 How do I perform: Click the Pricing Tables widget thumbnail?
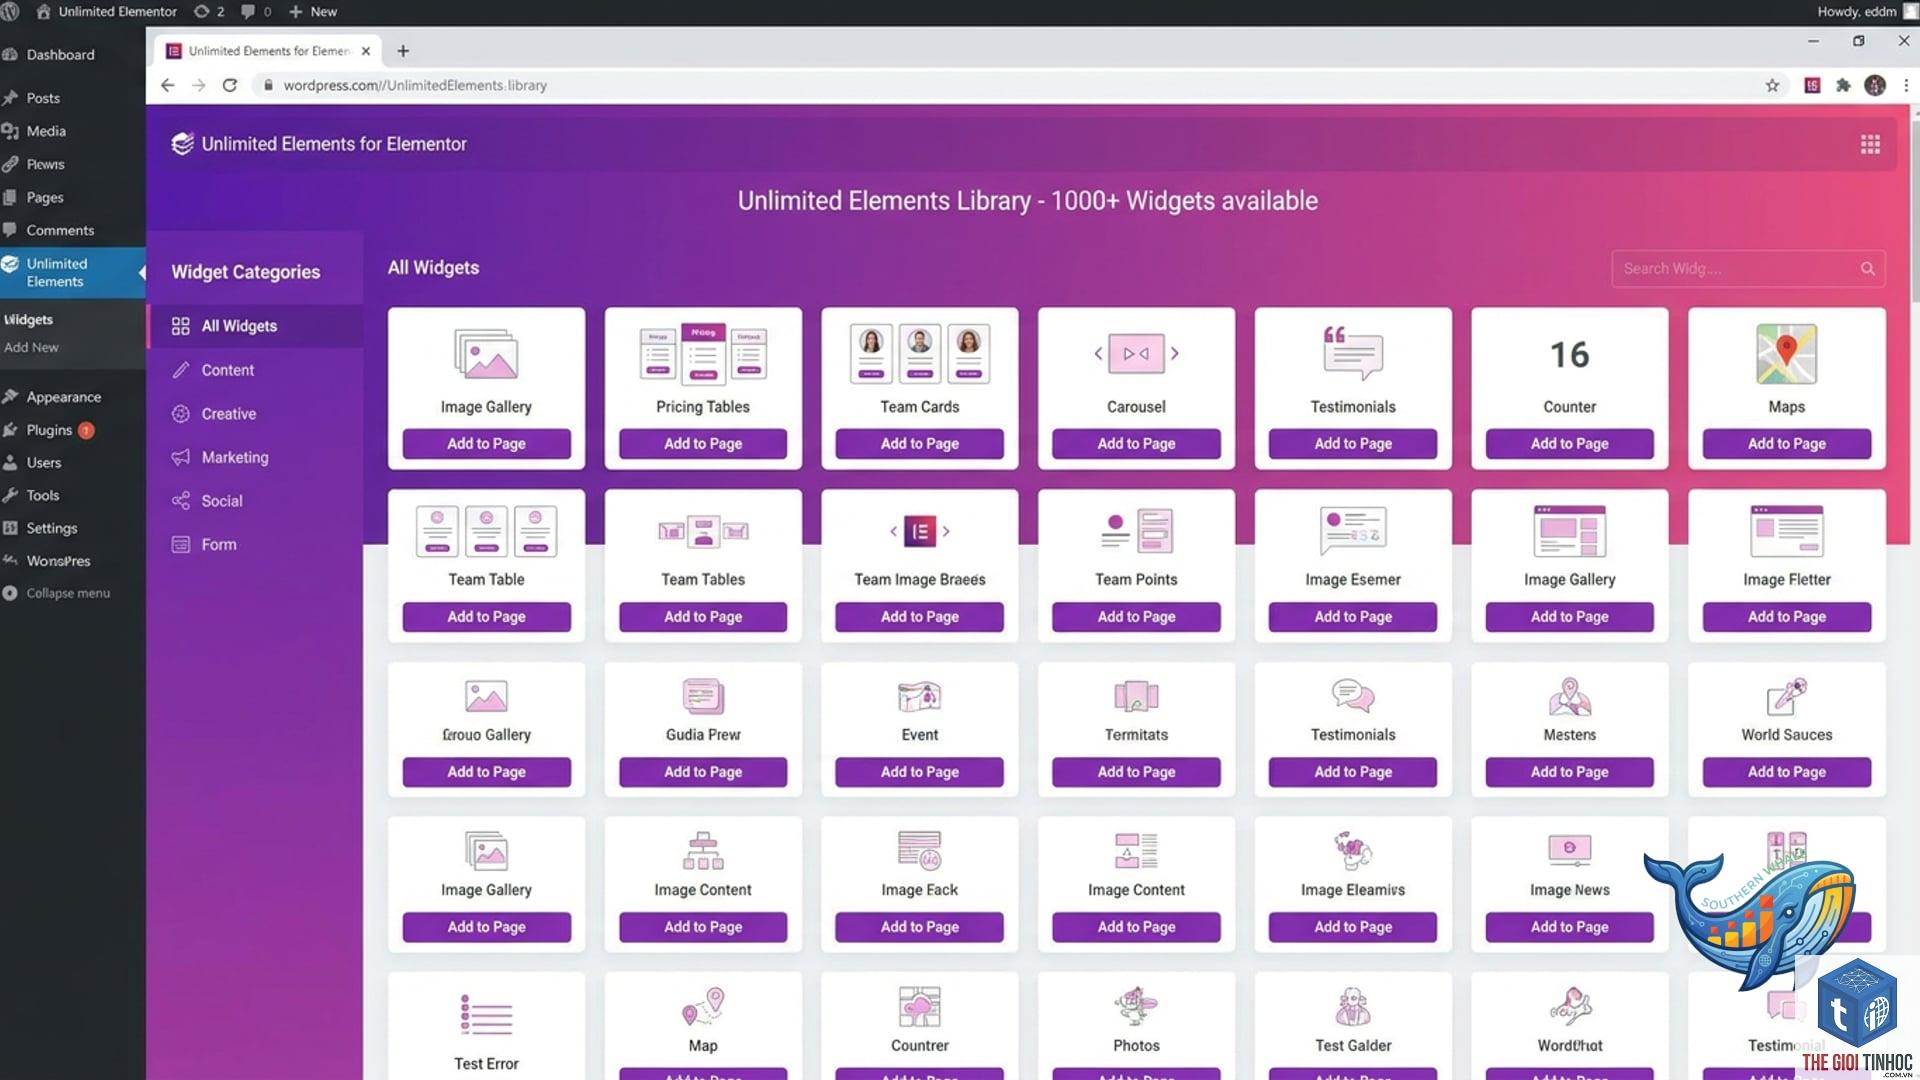point(703,353)
